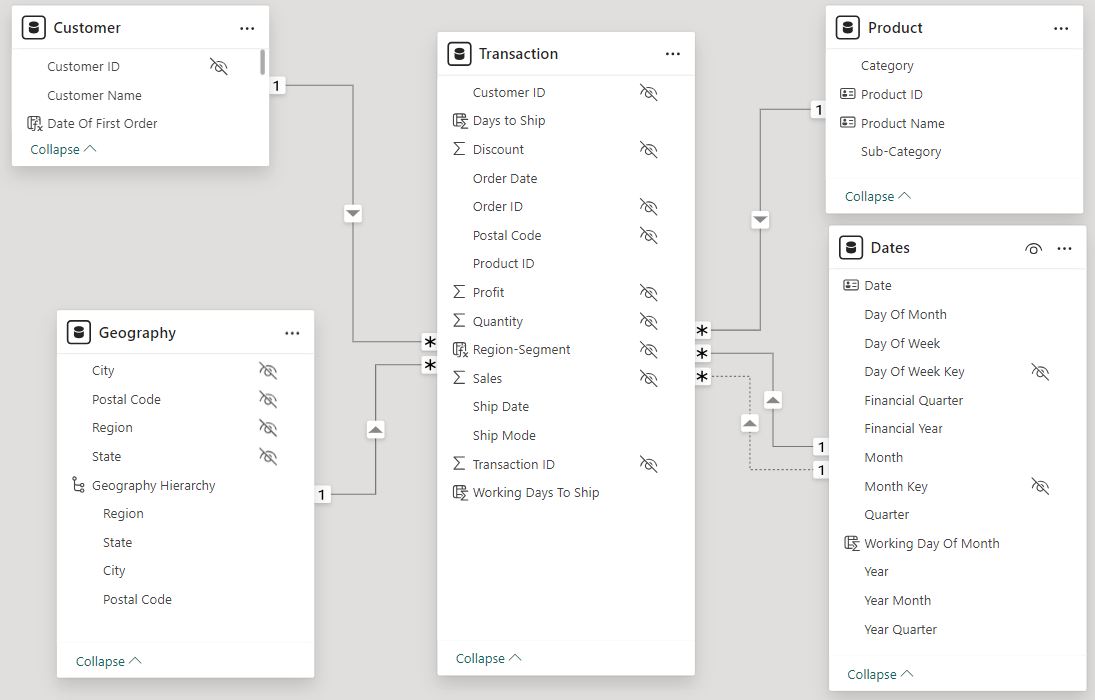Screen dimensions: 1095x700
Task: Select the active Dates relationship filter arrow
Action: coord(772,400)
